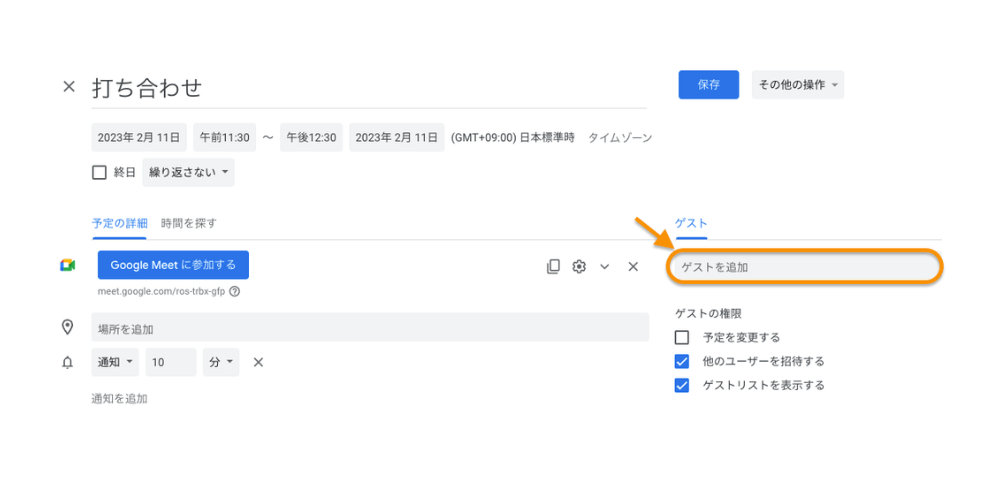Copy the Google Meet conference info
1000x500 pixels.
tap(553, 266)
